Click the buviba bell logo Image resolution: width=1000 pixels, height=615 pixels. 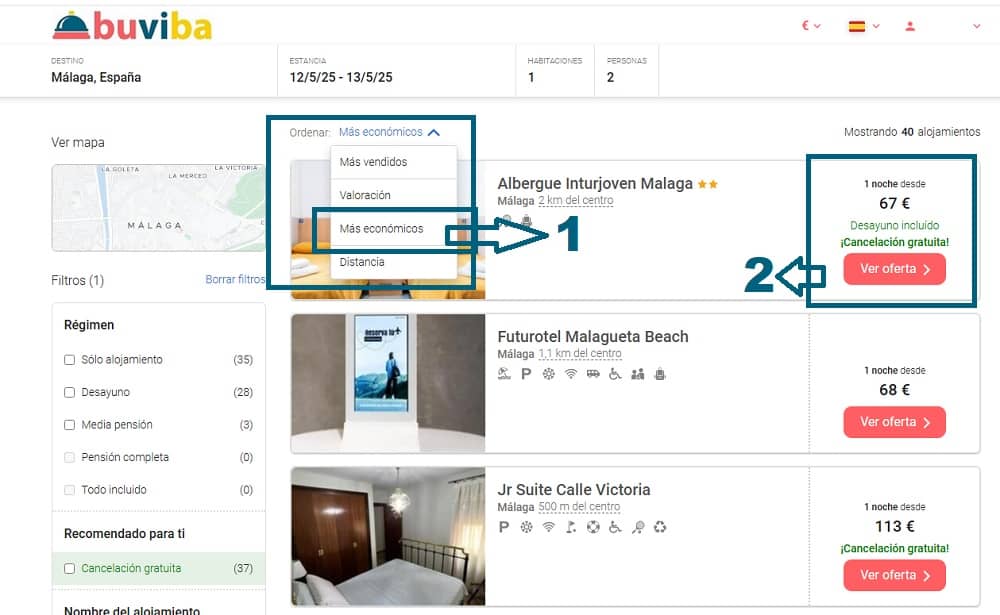click(131, 26)
